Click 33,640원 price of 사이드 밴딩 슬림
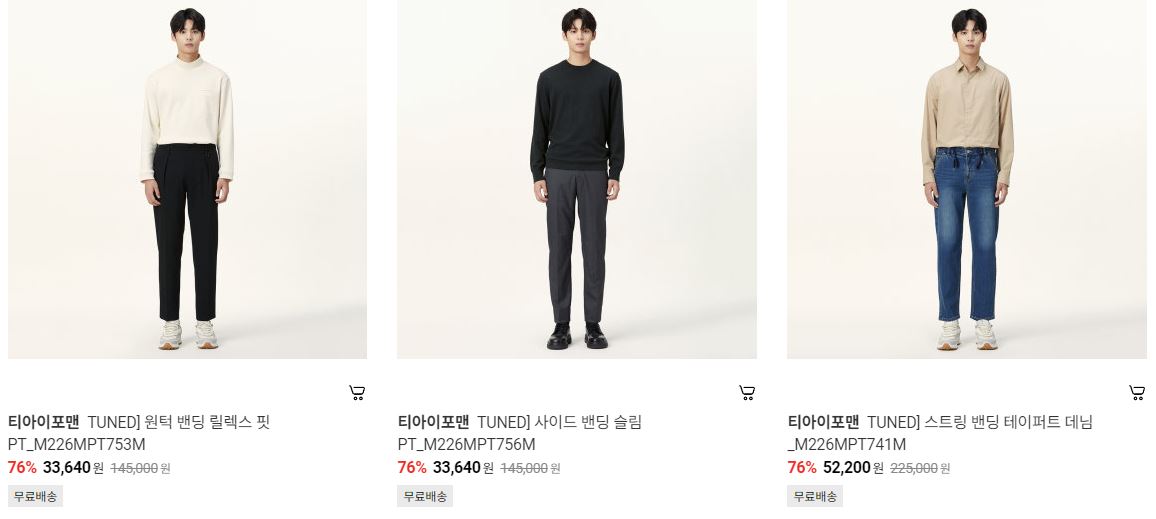 click(463, 468)
